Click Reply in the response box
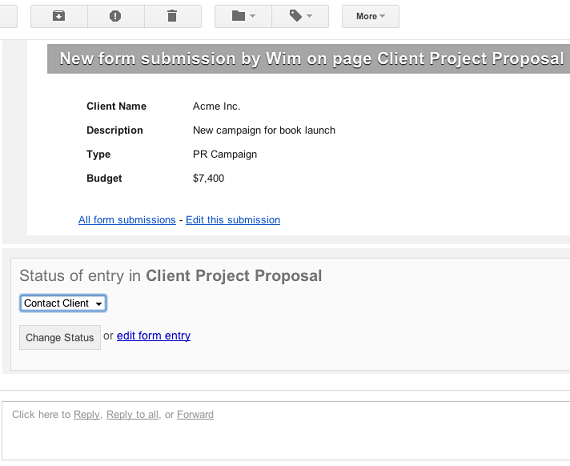The image size is (570, 466). point(87,415)
